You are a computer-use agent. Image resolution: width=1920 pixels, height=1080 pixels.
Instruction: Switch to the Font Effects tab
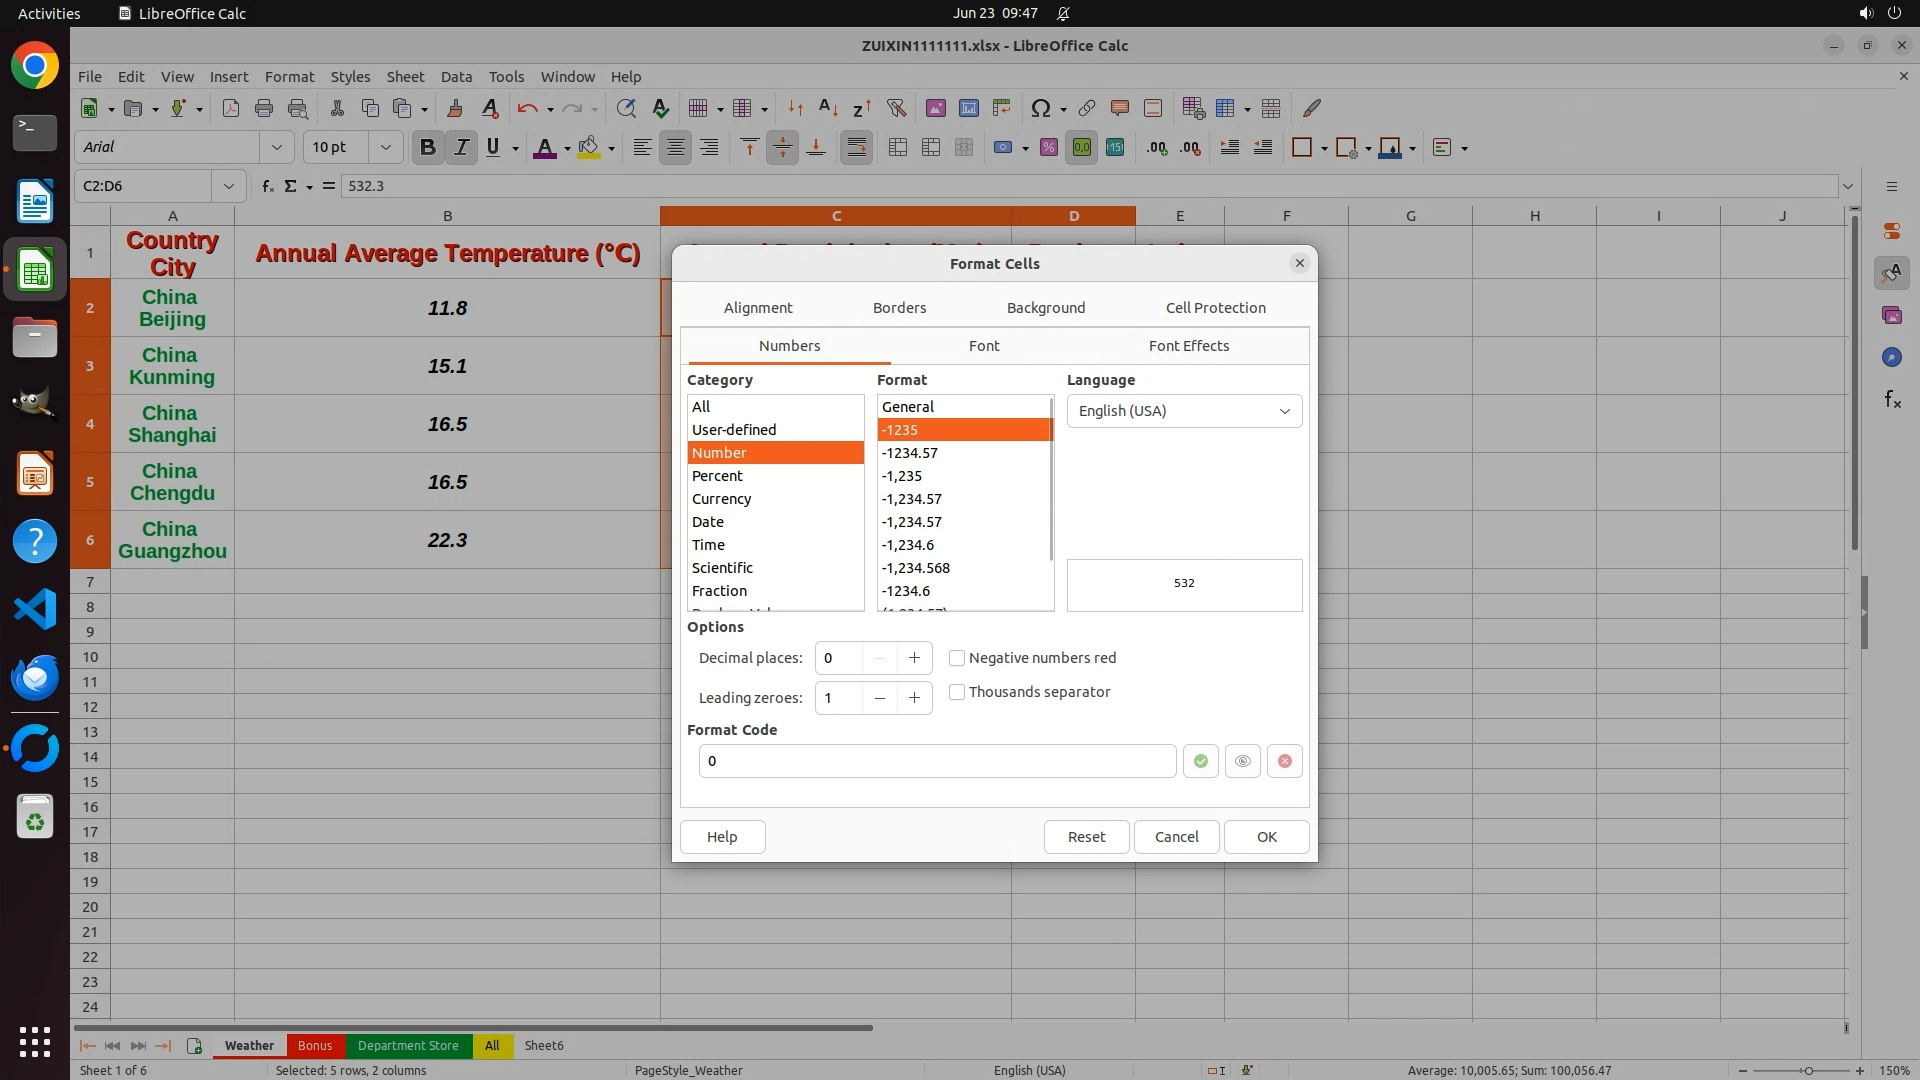[x=1188, y=346]
